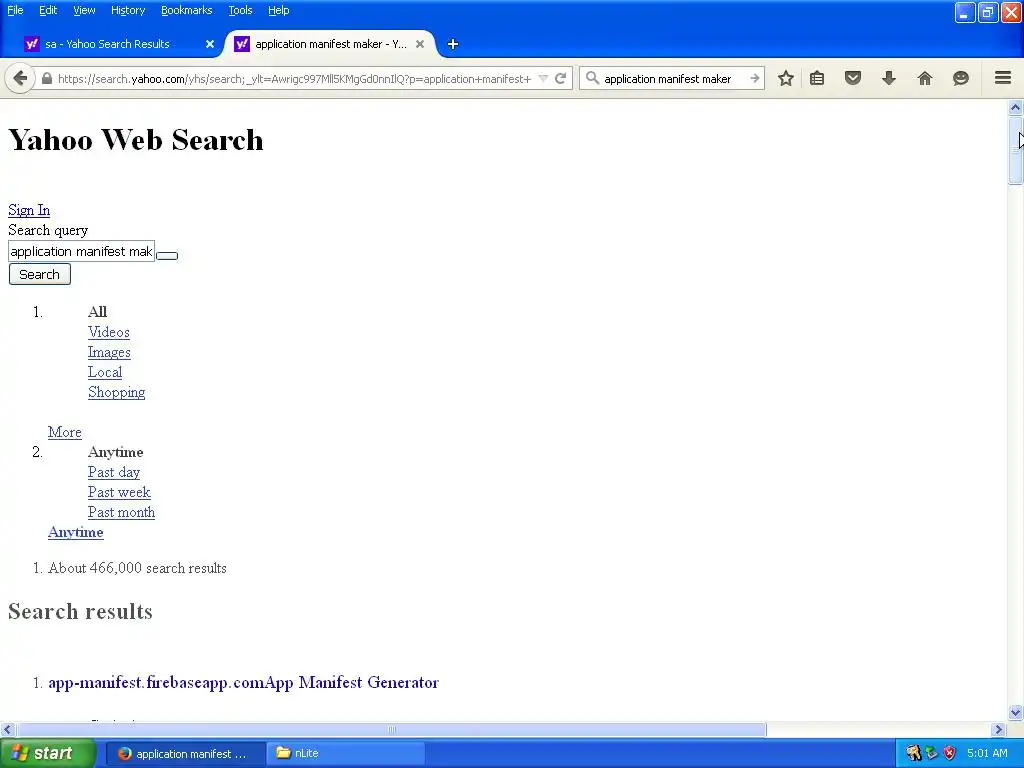
Task: Click the All results filter text
Action: (x=97, y=312)
